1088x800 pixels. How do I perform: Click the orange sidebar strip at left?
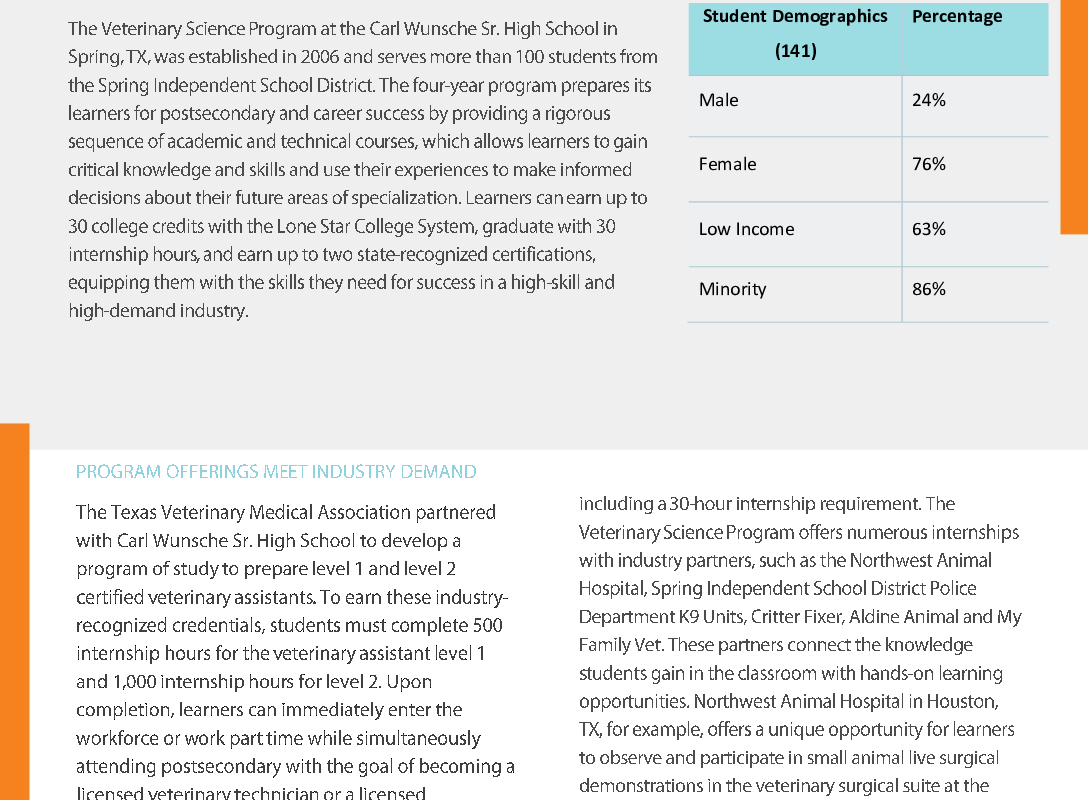(15, 611)
